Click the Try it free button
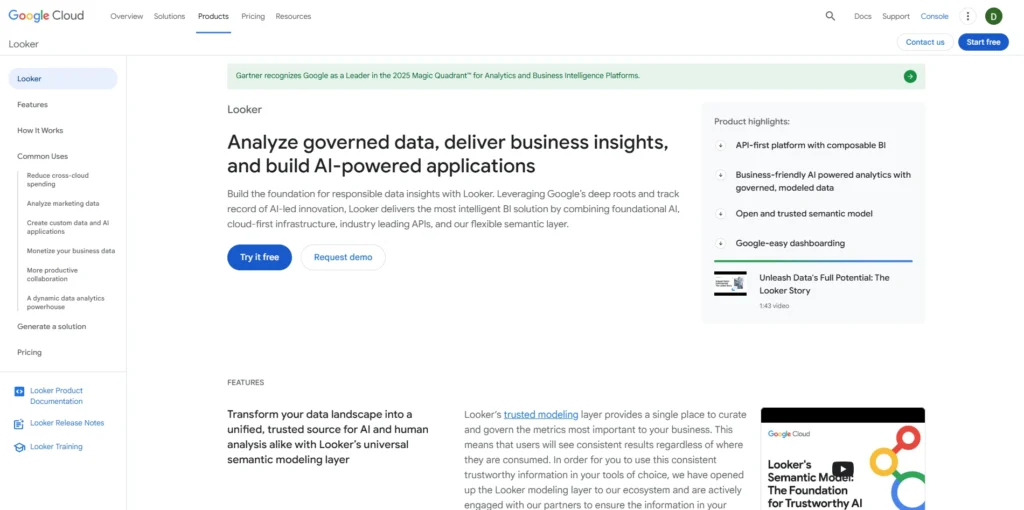Screen dimensions: 1024x510 (x=259, y=257)
